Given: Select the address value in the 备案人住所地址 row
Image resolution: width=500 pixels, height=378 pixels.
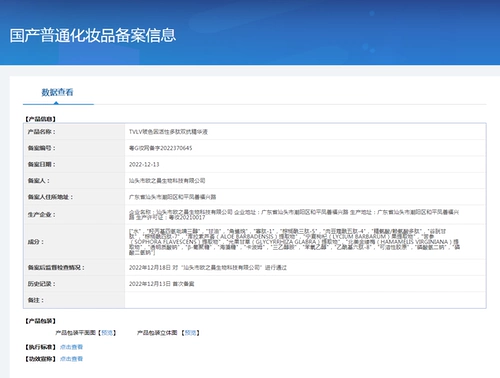Looking at the screenshot, I should [173, 197].
